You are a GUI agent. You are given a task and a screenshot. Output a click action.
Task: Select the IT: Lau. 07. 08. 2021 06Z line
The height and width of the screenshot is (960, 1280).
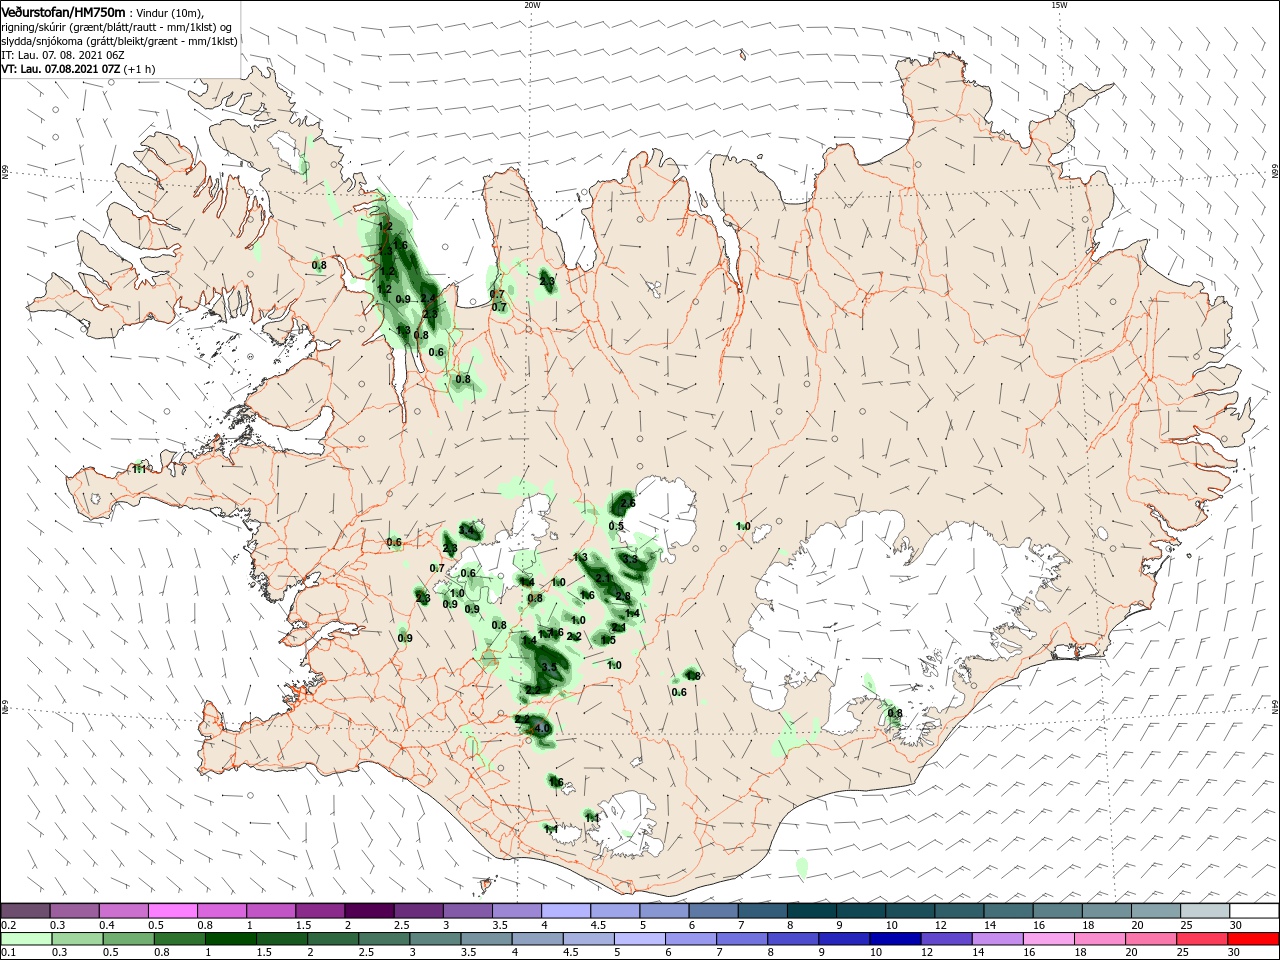coord(63,55)
